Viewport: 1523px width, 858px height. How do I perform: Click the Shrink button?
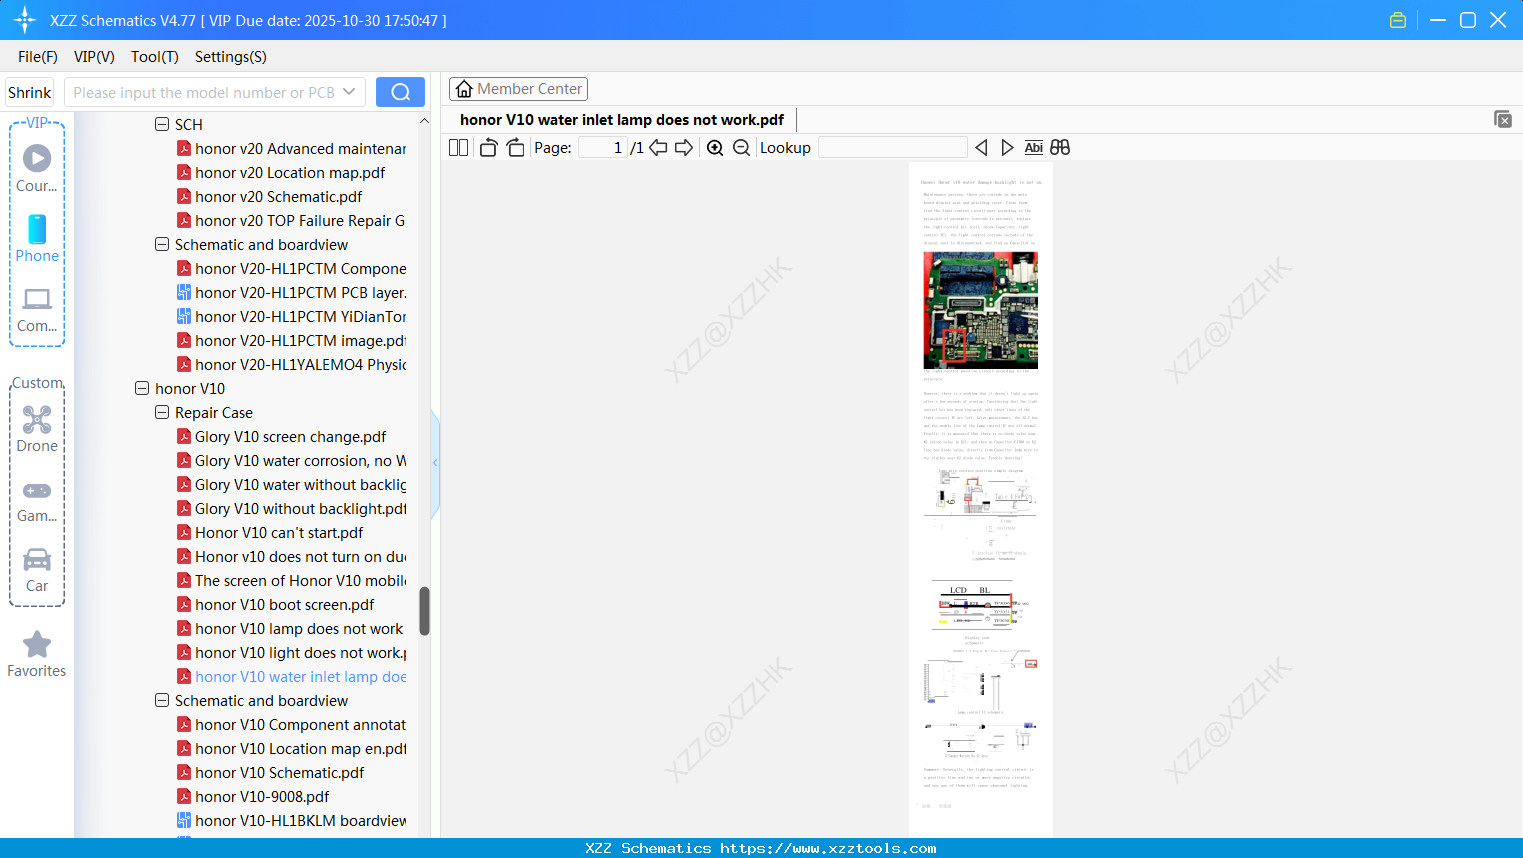click(30, 92)
